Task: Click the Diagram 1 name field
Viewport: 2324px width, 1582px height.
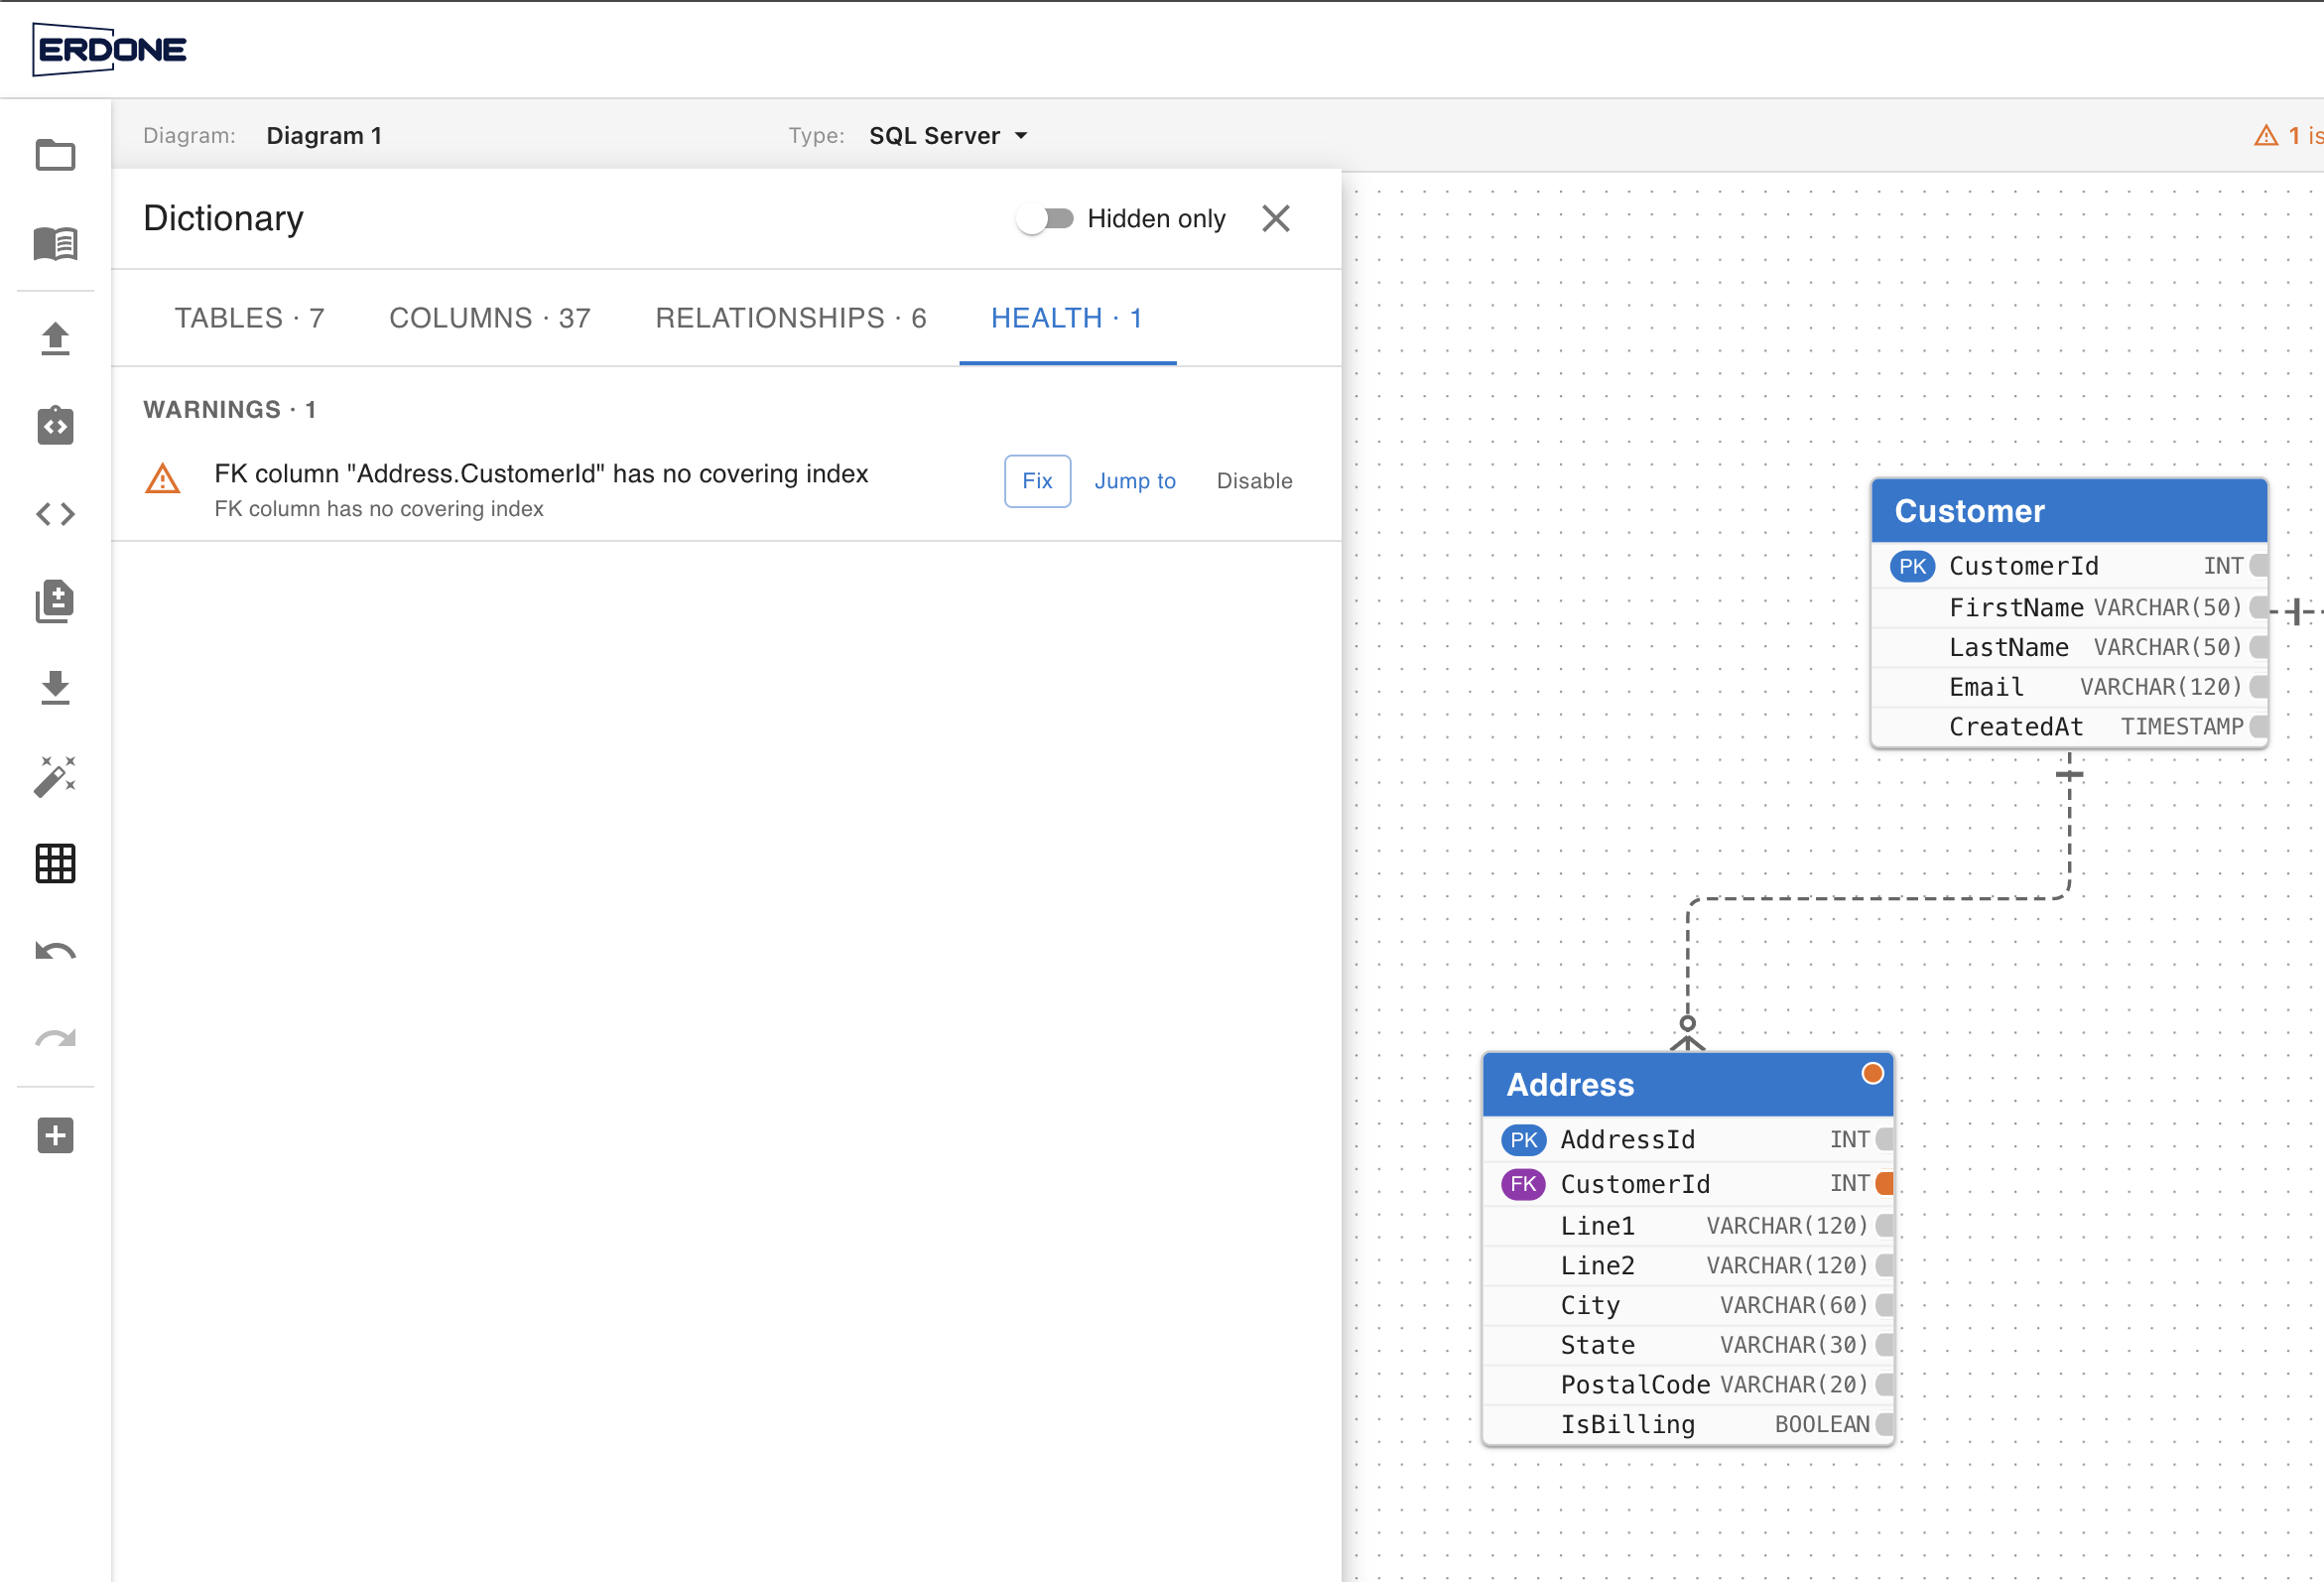Action: tap(324, 136)
